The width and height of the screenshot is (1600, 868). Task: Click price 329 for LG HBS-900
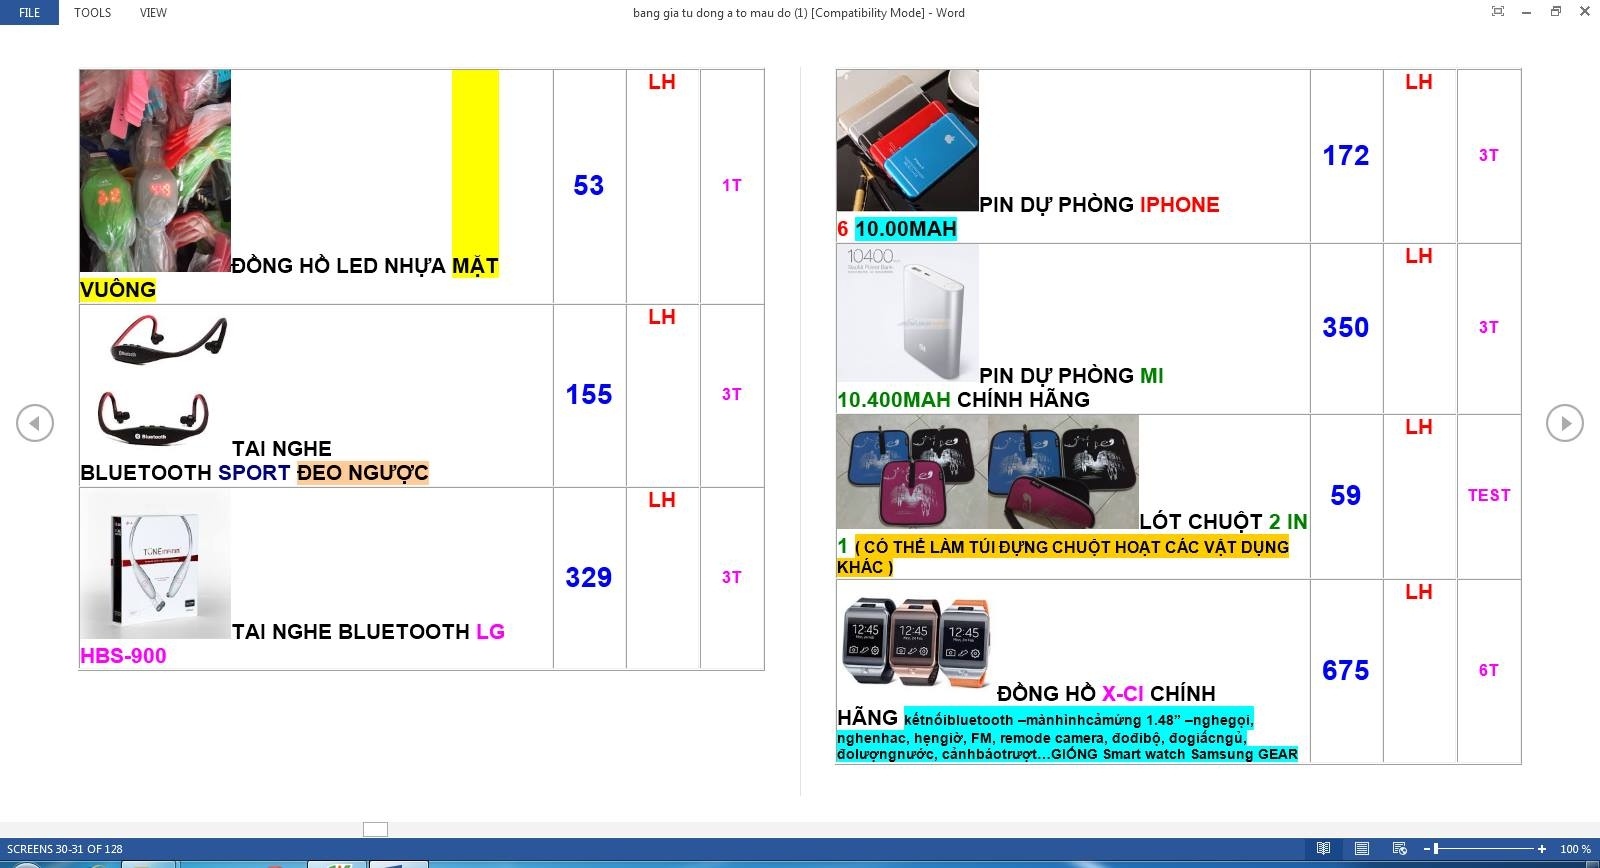coord(589,578)
